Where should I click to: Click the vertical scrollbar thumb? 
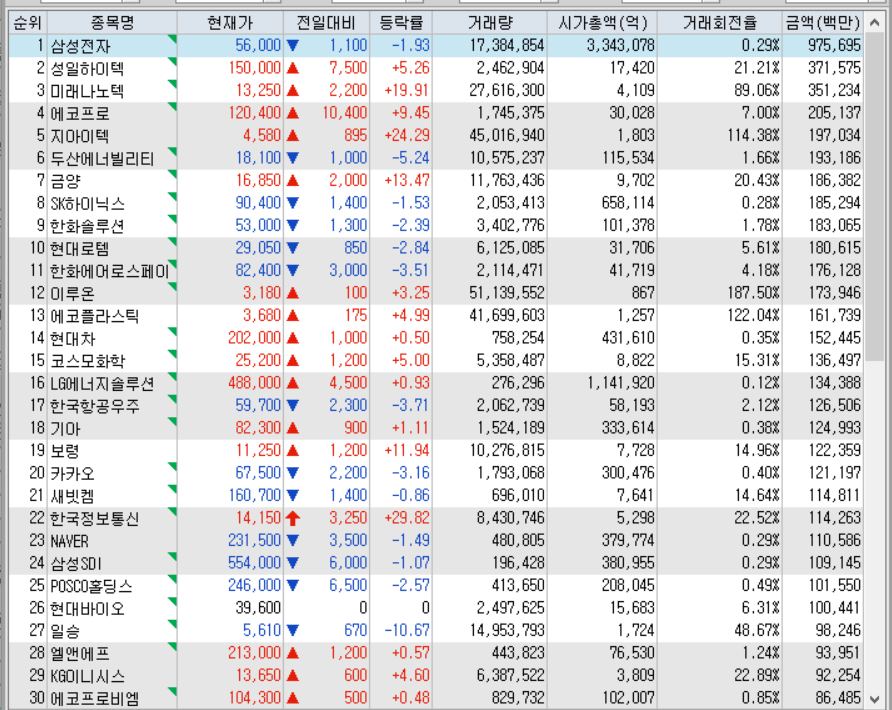coord(874,196)
